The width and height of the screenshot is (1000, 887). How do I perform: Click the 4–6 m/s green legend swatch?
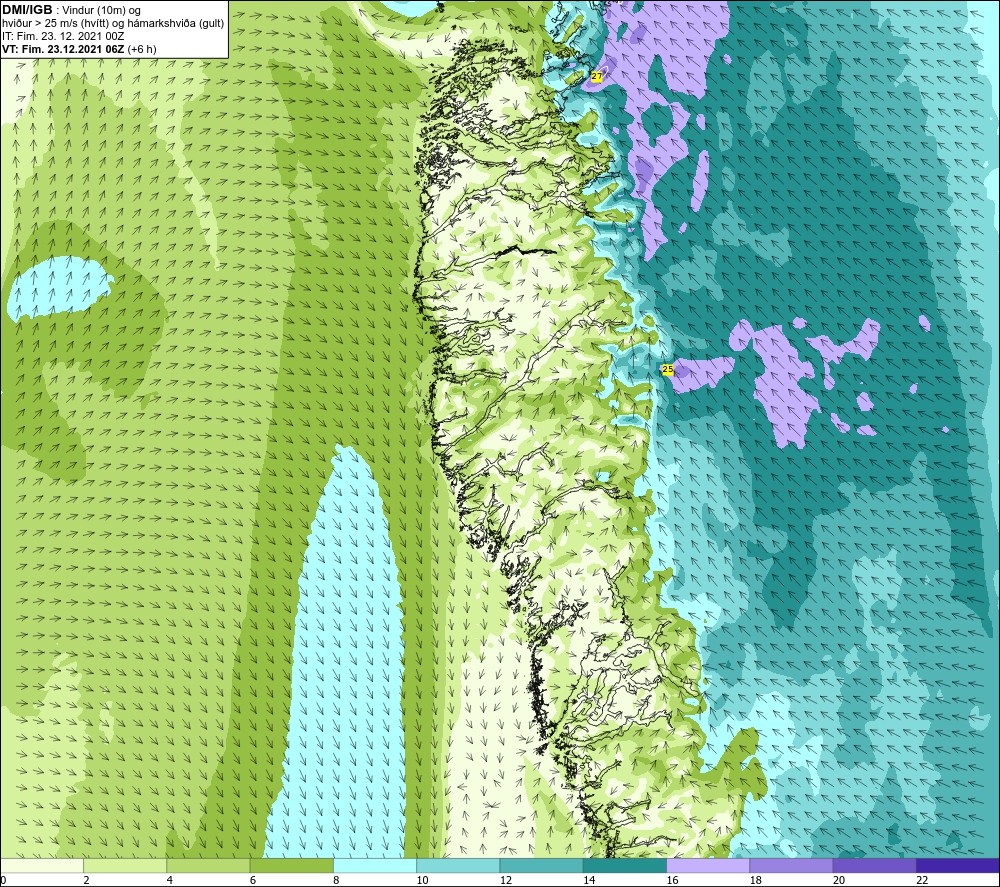208,865
